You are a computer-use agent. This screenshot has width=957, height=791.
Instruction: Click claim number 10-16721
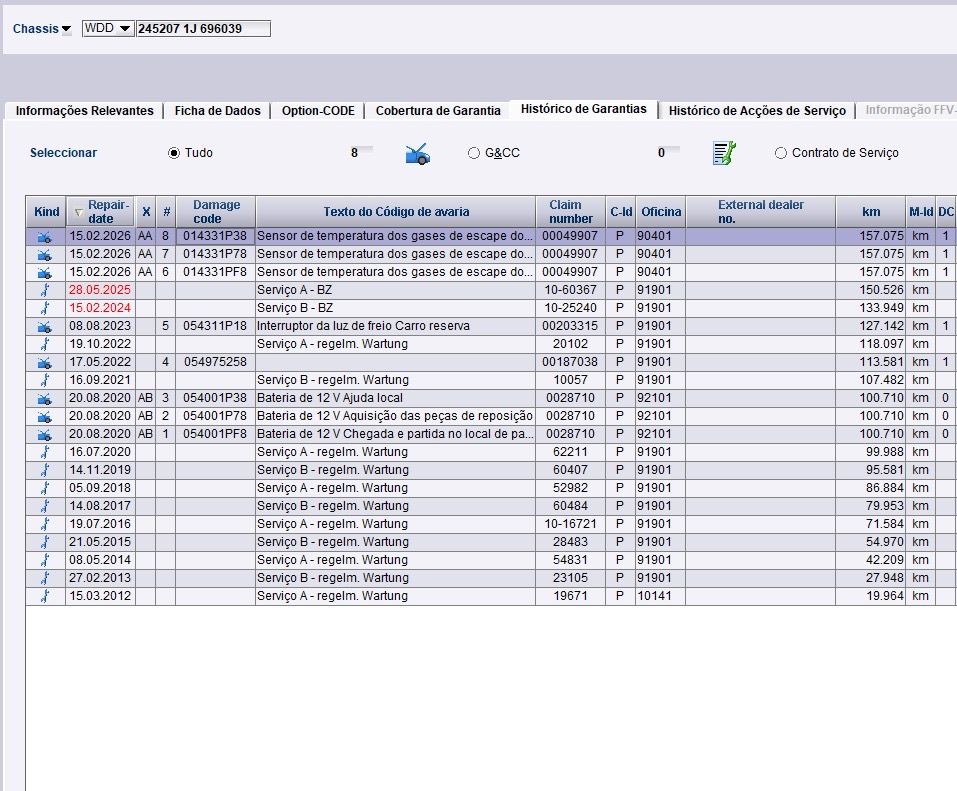point(570,524)
